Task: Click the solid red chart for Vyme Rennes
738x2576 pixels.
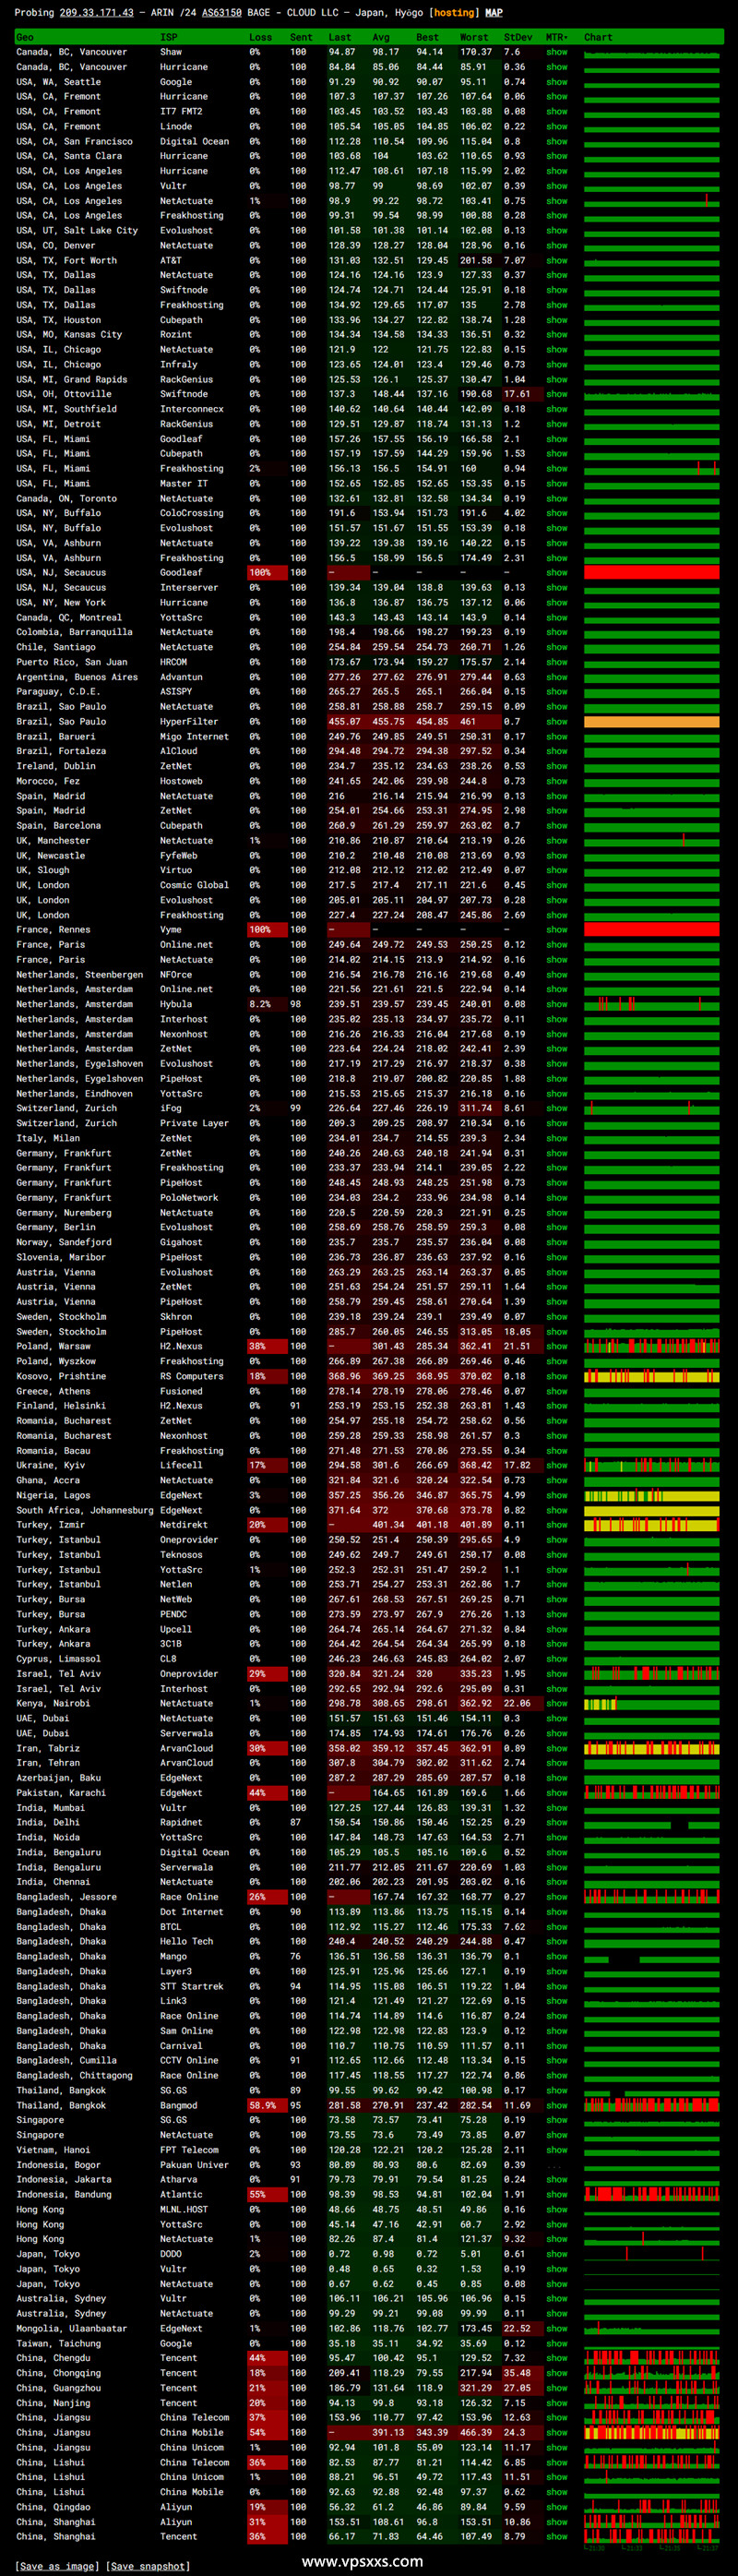Action: pos(651,930)
